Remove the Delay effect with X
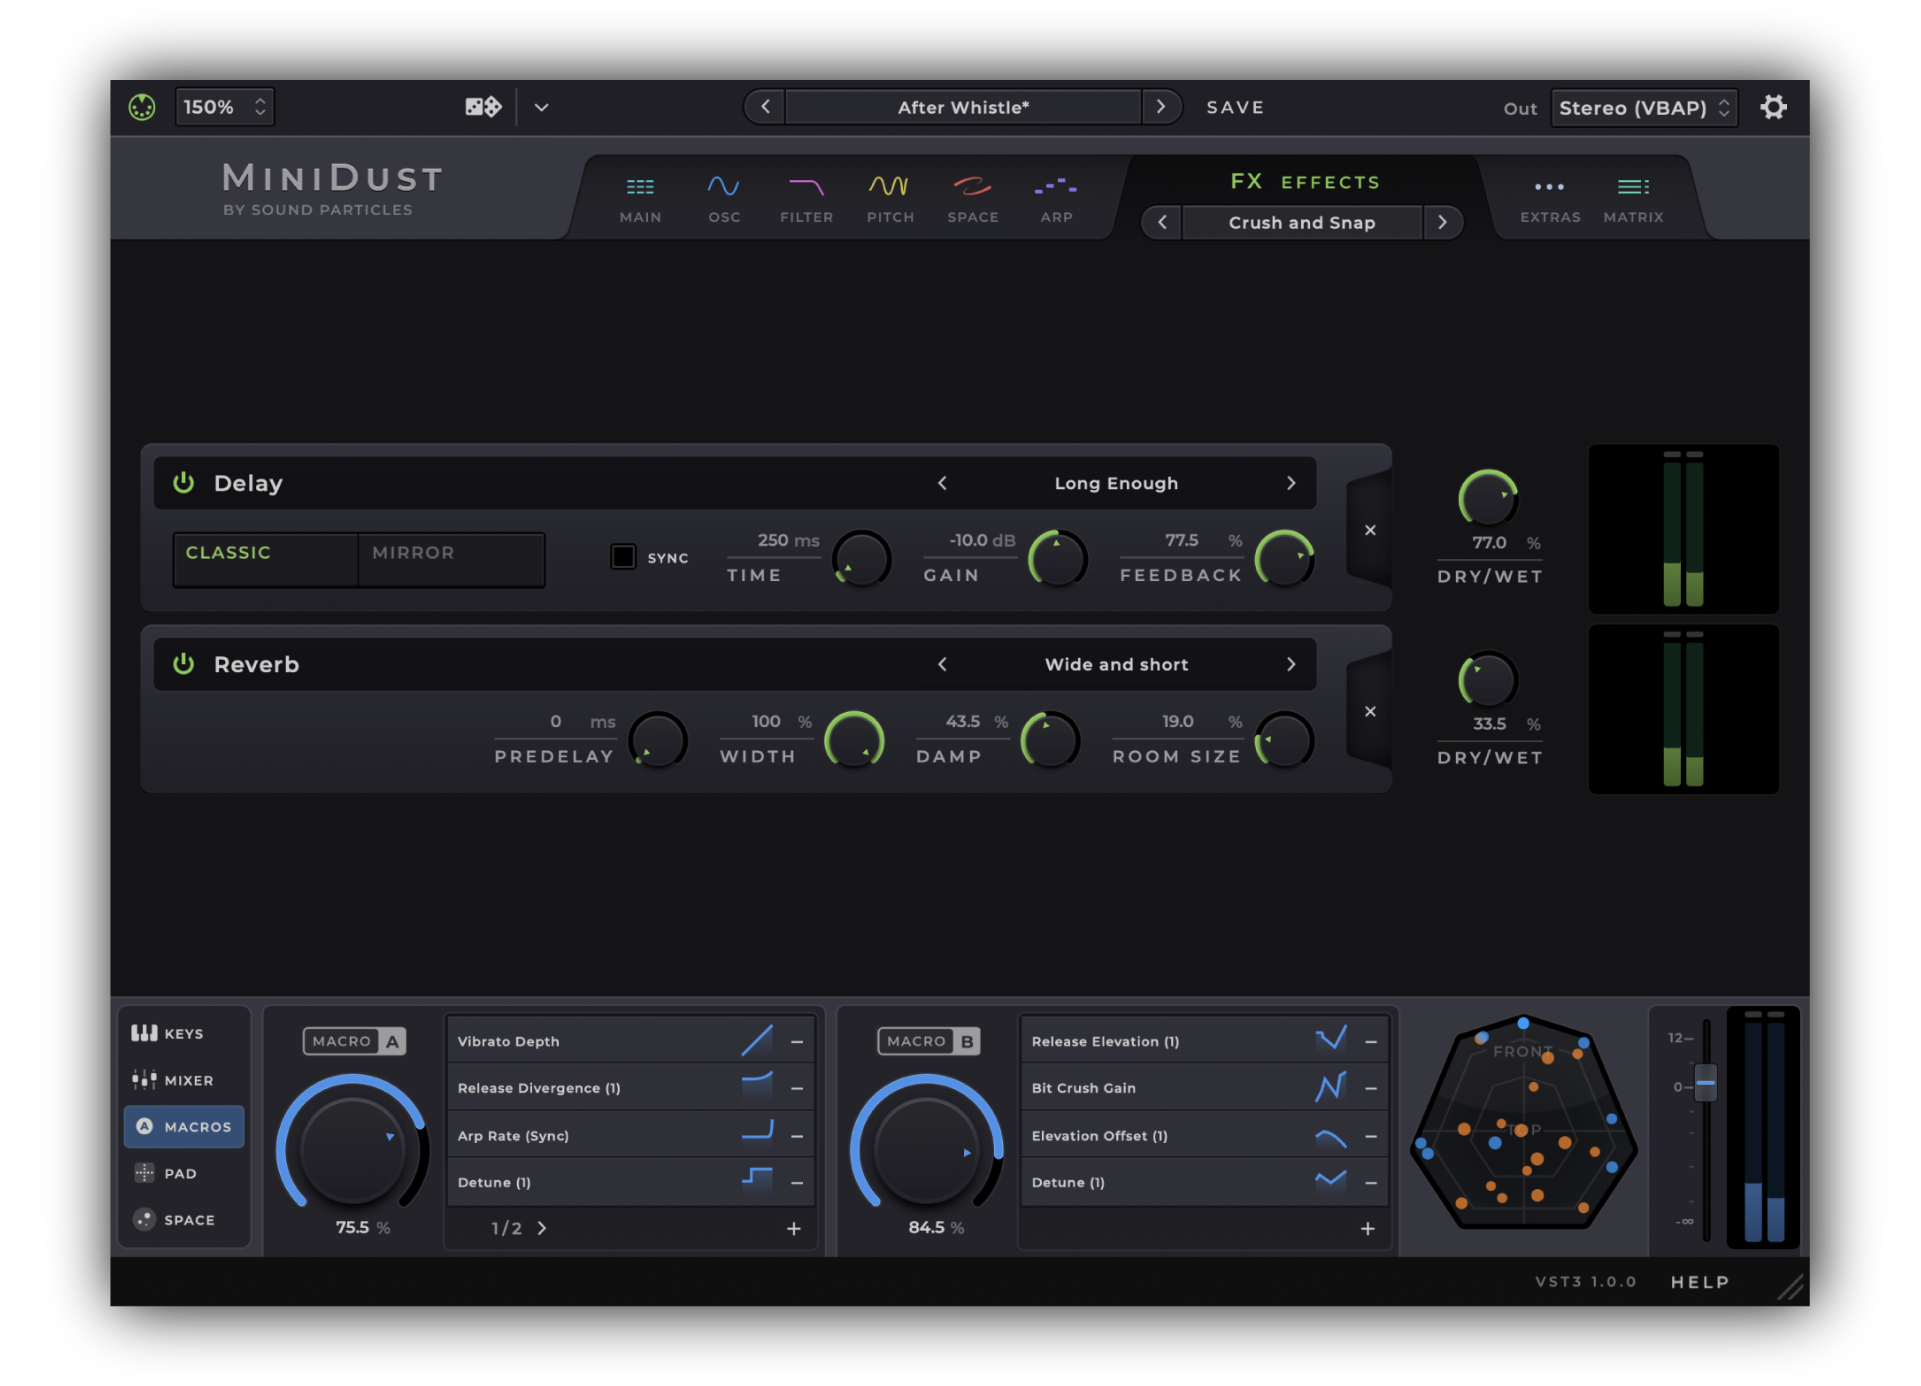Screen dimensions: 1921x1386 pyautogui.click(x=1370, y=530)
